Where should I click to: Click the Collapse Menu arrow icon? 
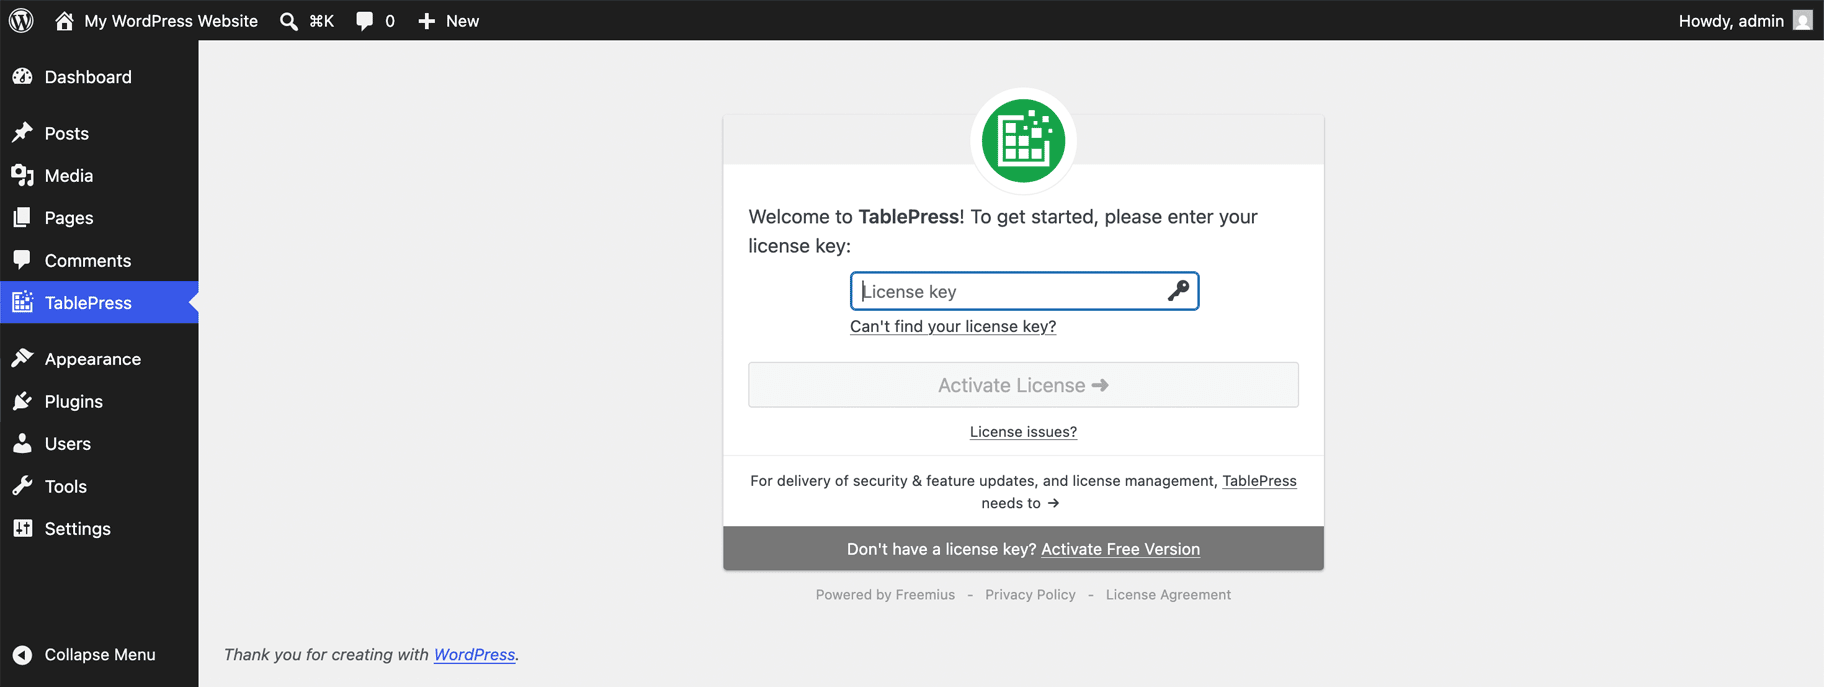tap(22, 655)
